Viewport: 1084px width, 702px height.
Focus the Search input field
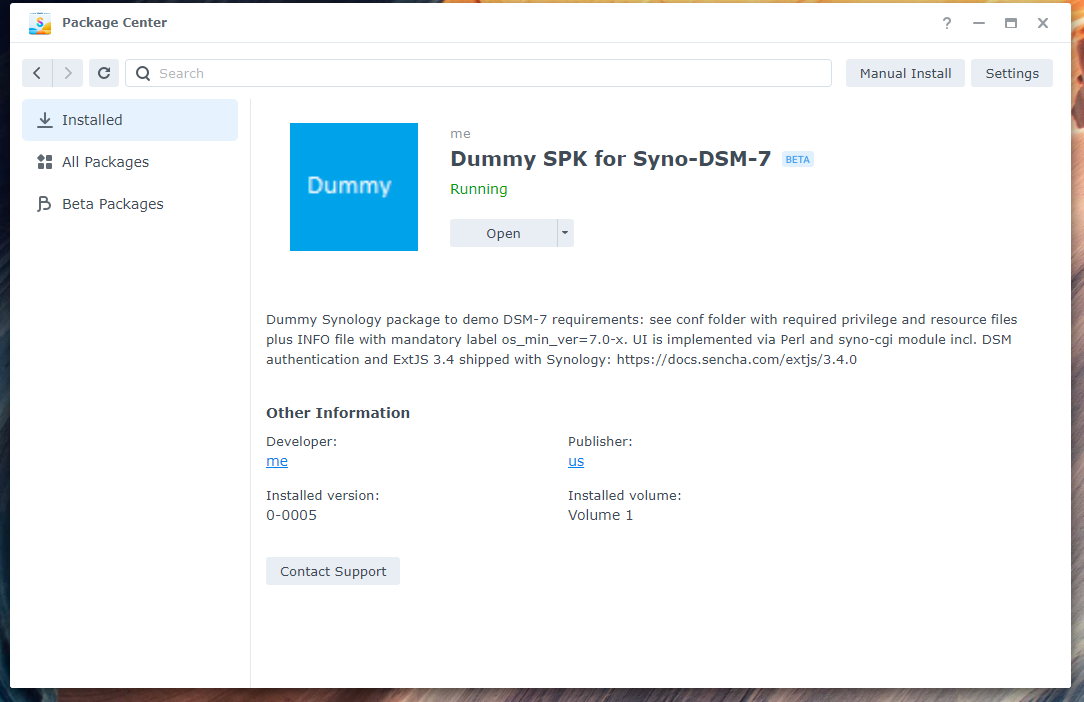point(478,73)
